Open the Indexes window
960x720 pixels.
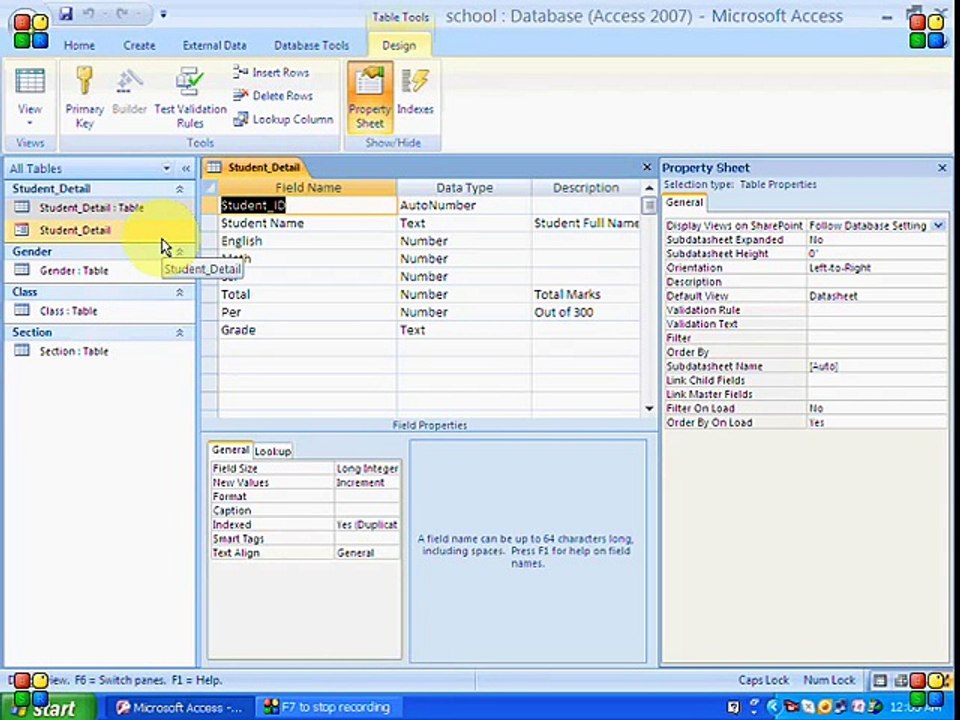click(x=415, y=92)
